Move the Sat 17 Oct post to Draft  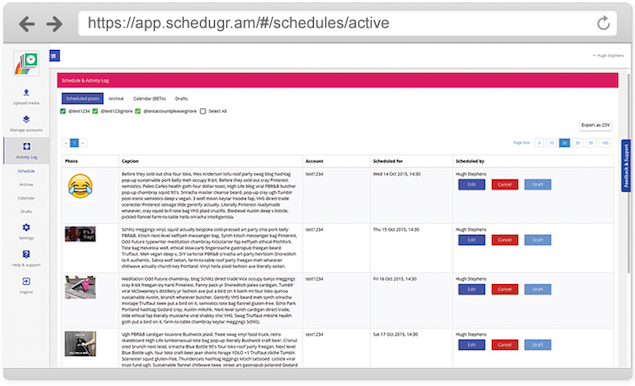[538, 345]
